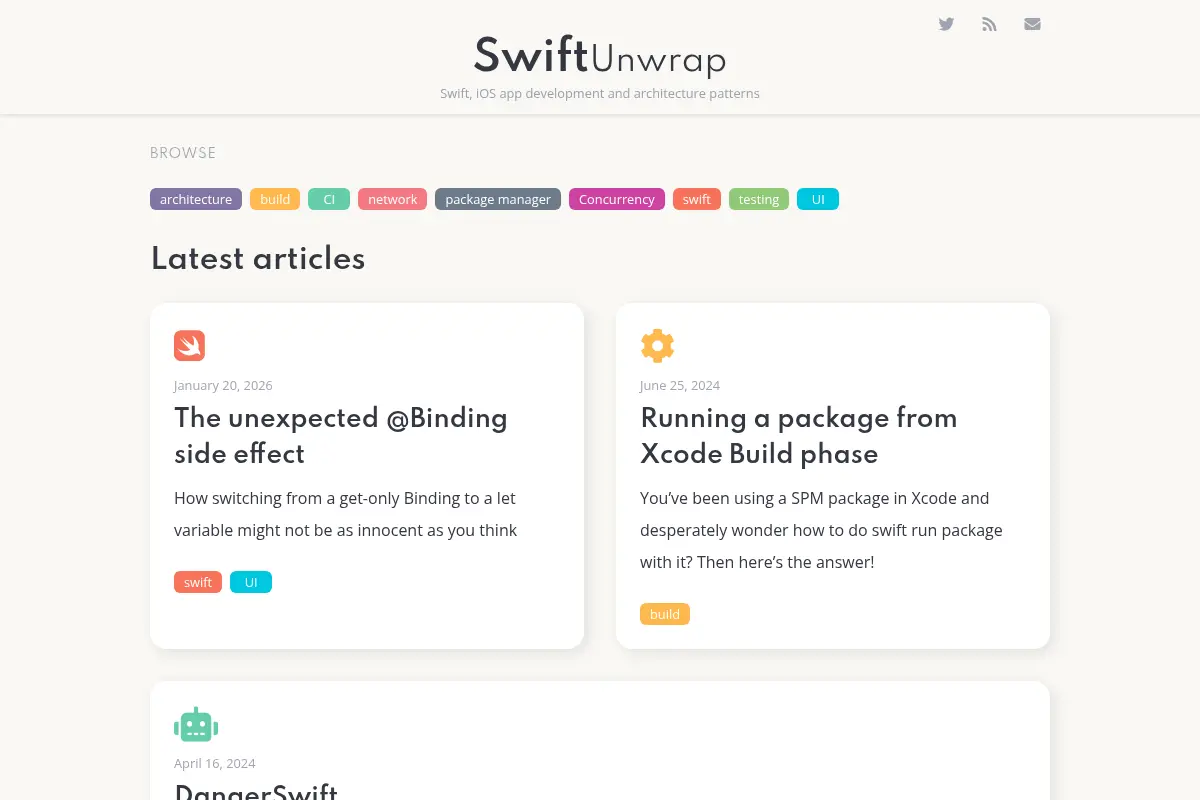Select the network tag
The height and width of the screenshot is (800, 1200).
[392, 199]
